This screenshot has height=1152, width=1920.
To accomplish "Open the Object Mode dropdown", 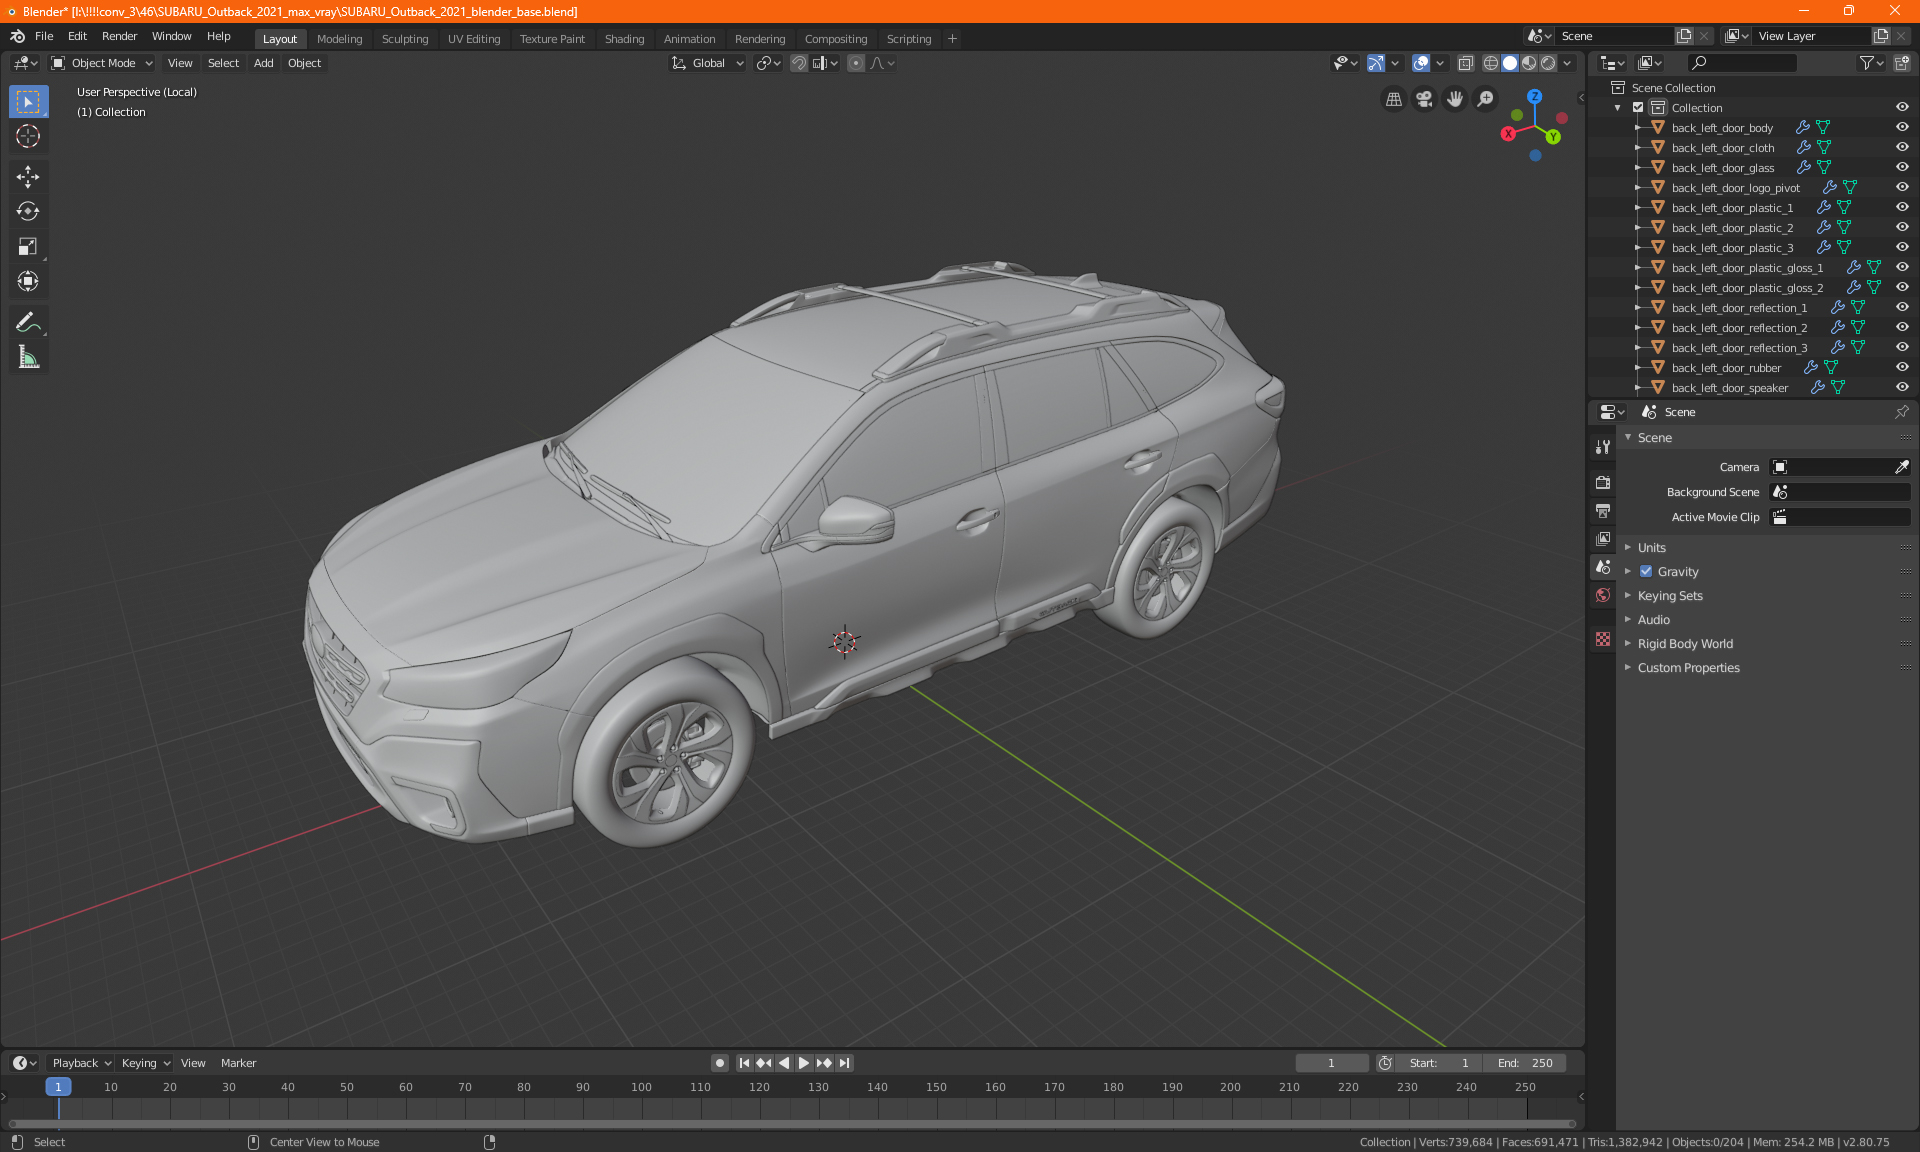I will 102,63.
